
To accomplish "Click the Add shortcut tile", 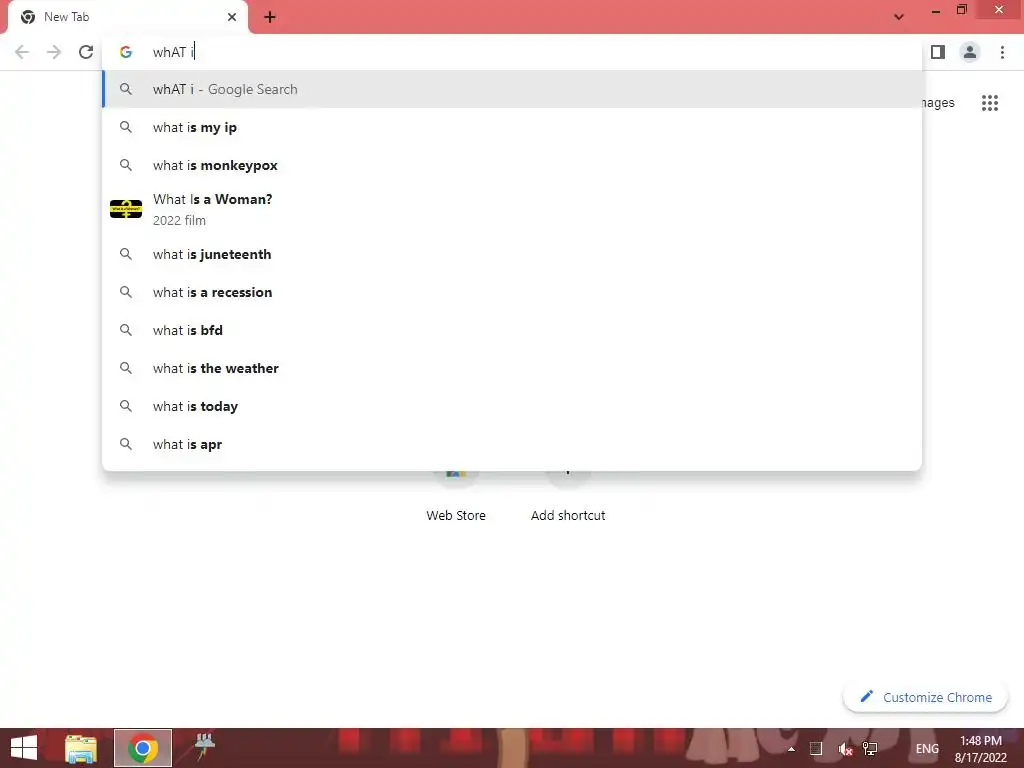I will pos(568,496).
